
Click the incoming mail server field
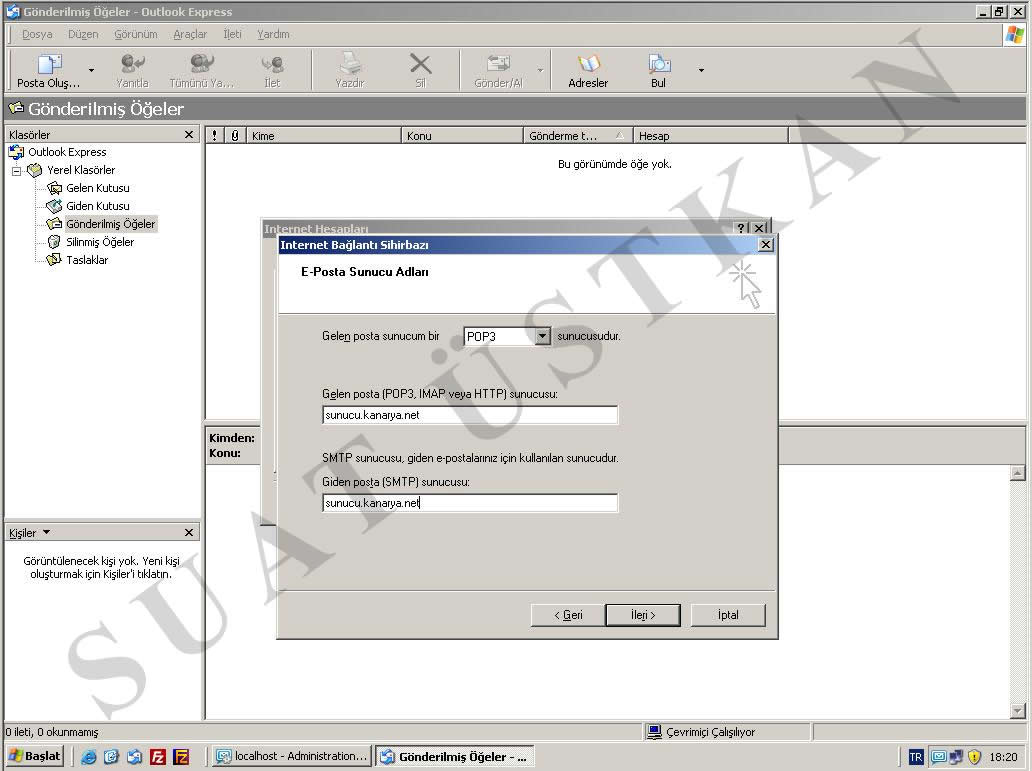click(x=470, y=415)
